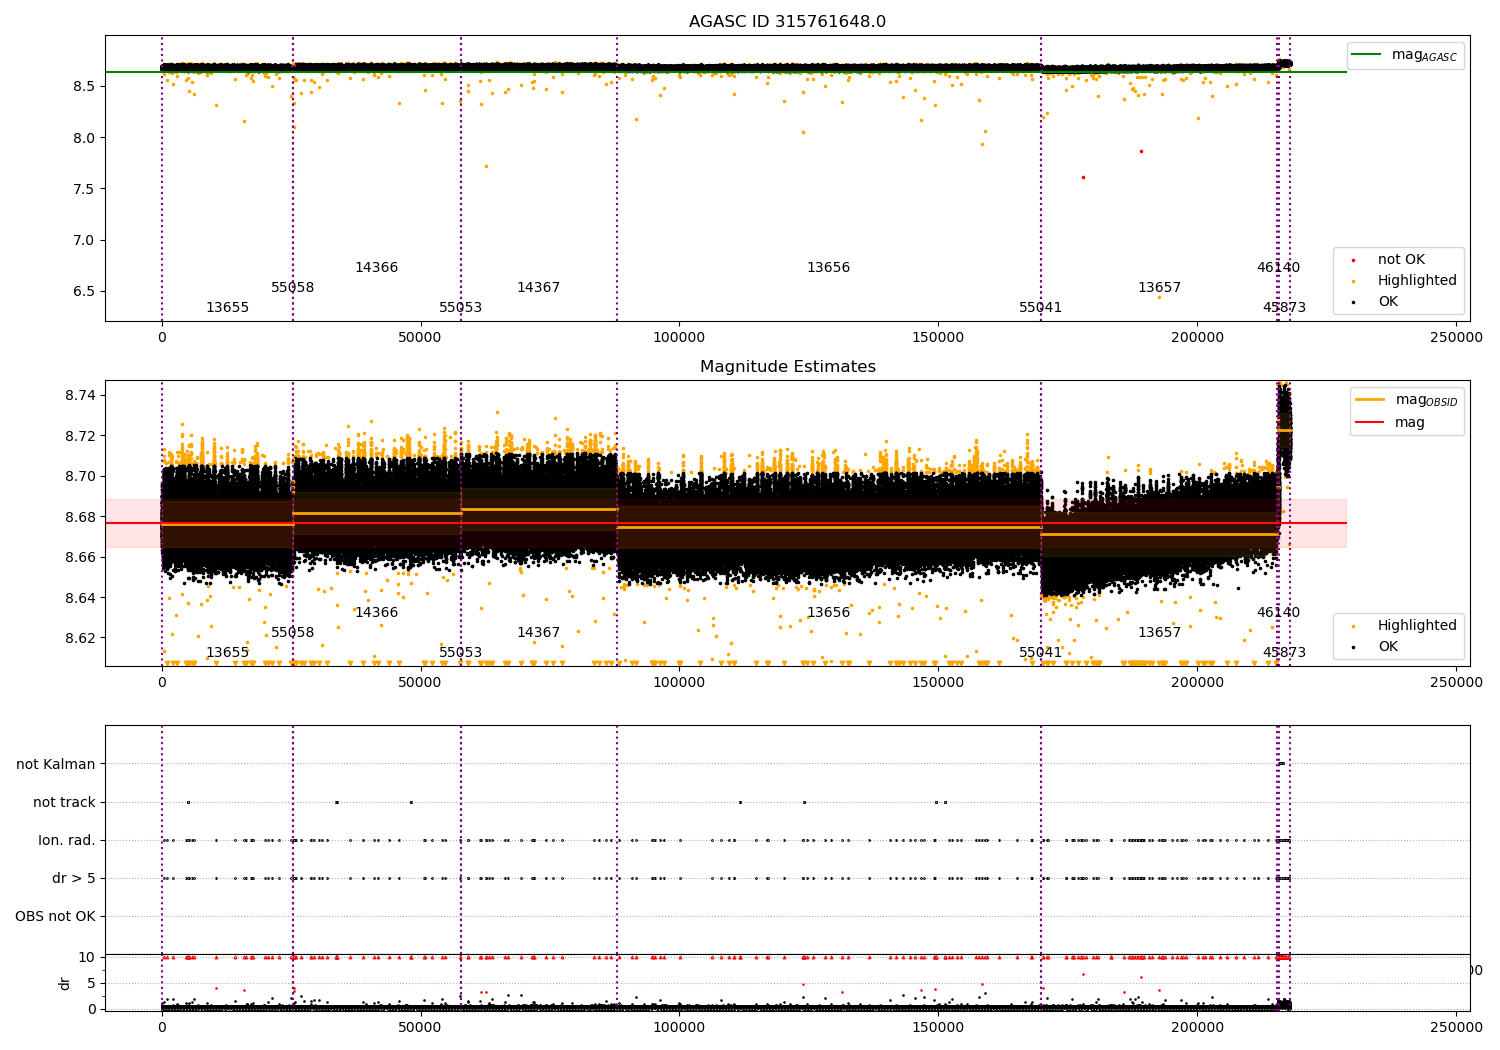Click the 'Magnitude Estimates' plot title

pyautogui.click(x=788, y=367)
